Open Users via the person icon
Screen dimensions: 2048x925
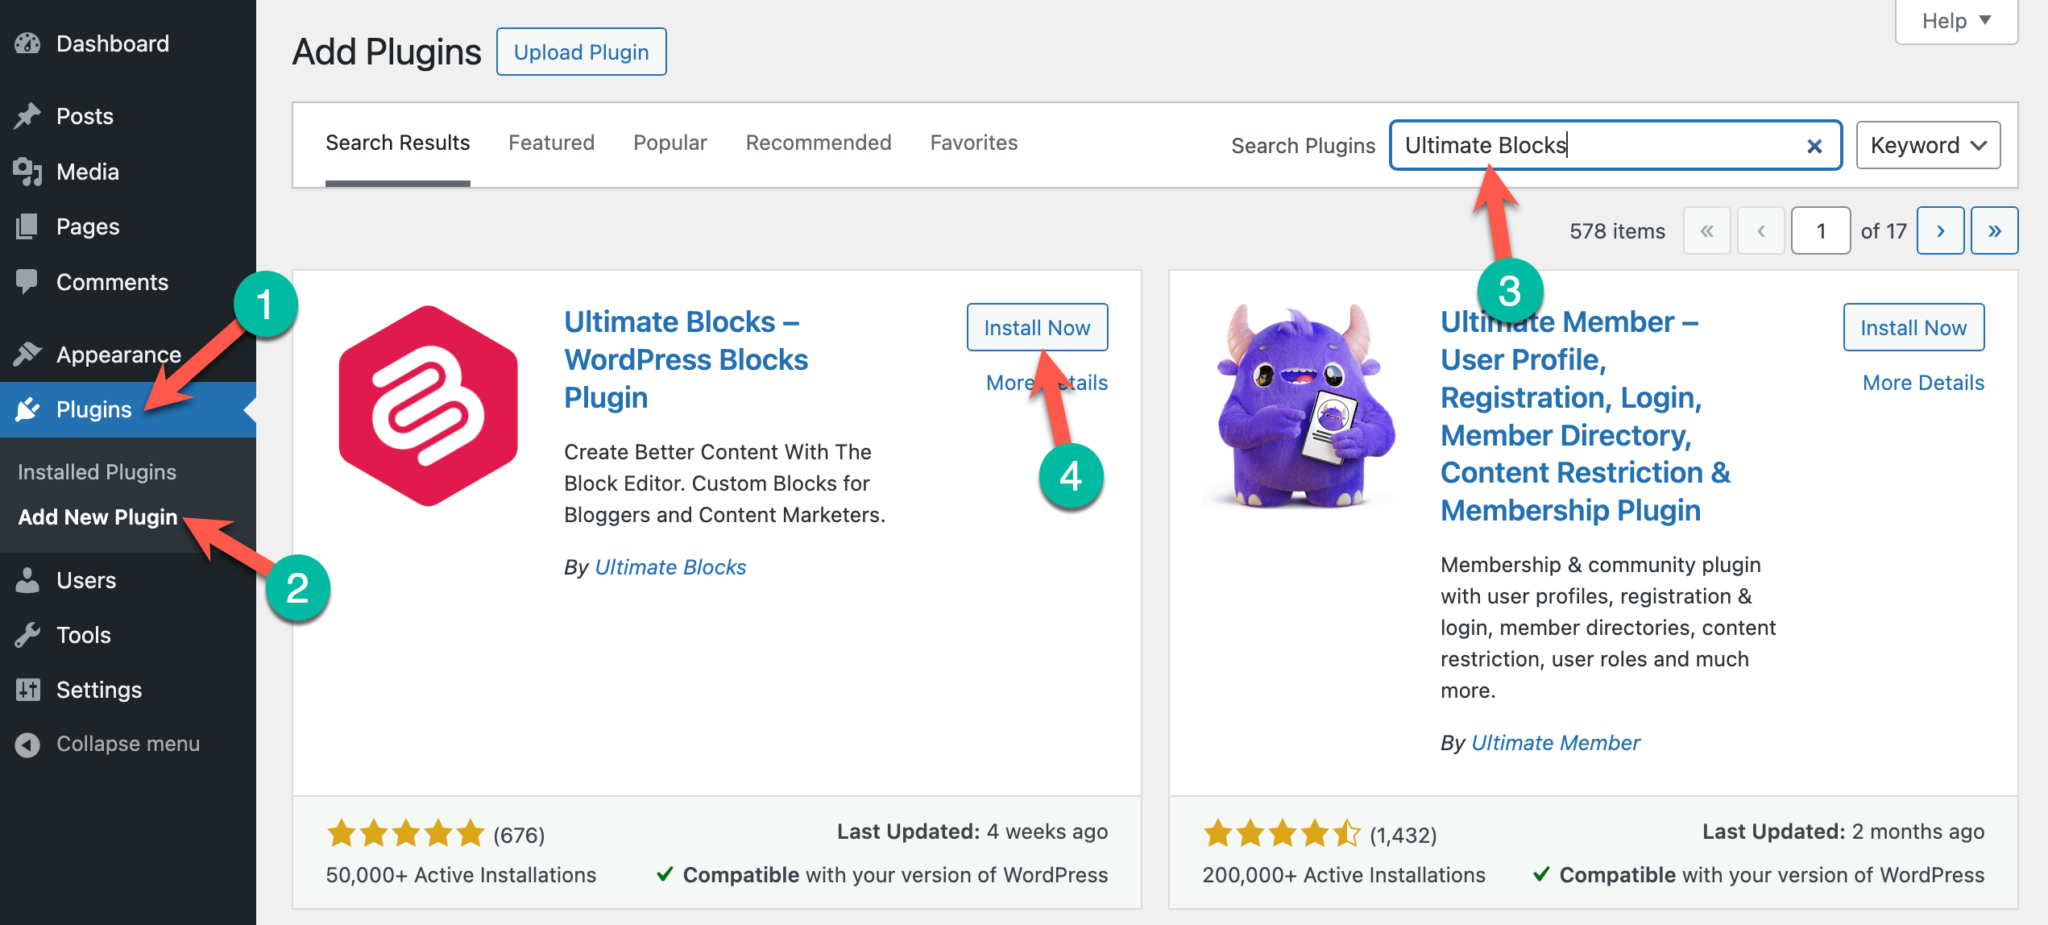point(29,580)
